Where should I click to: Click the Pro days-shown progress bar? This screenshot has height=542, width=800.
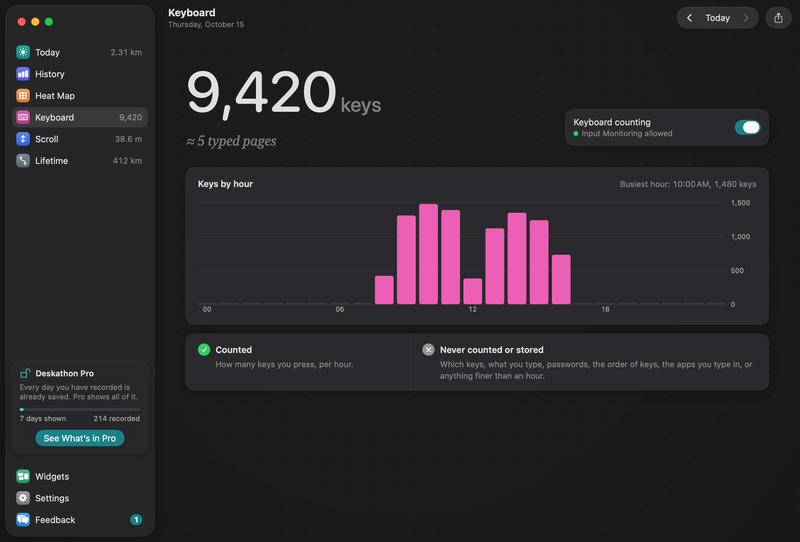[80, 409]
